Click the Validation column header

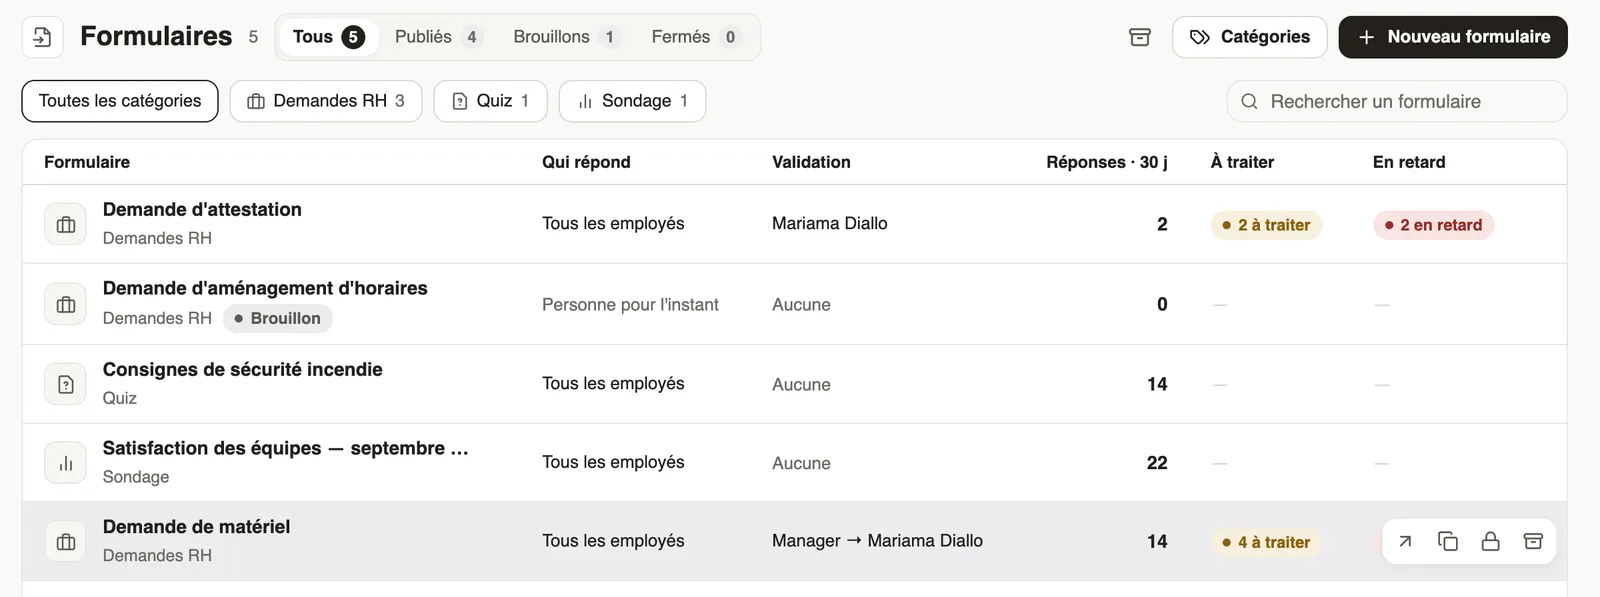811,162
